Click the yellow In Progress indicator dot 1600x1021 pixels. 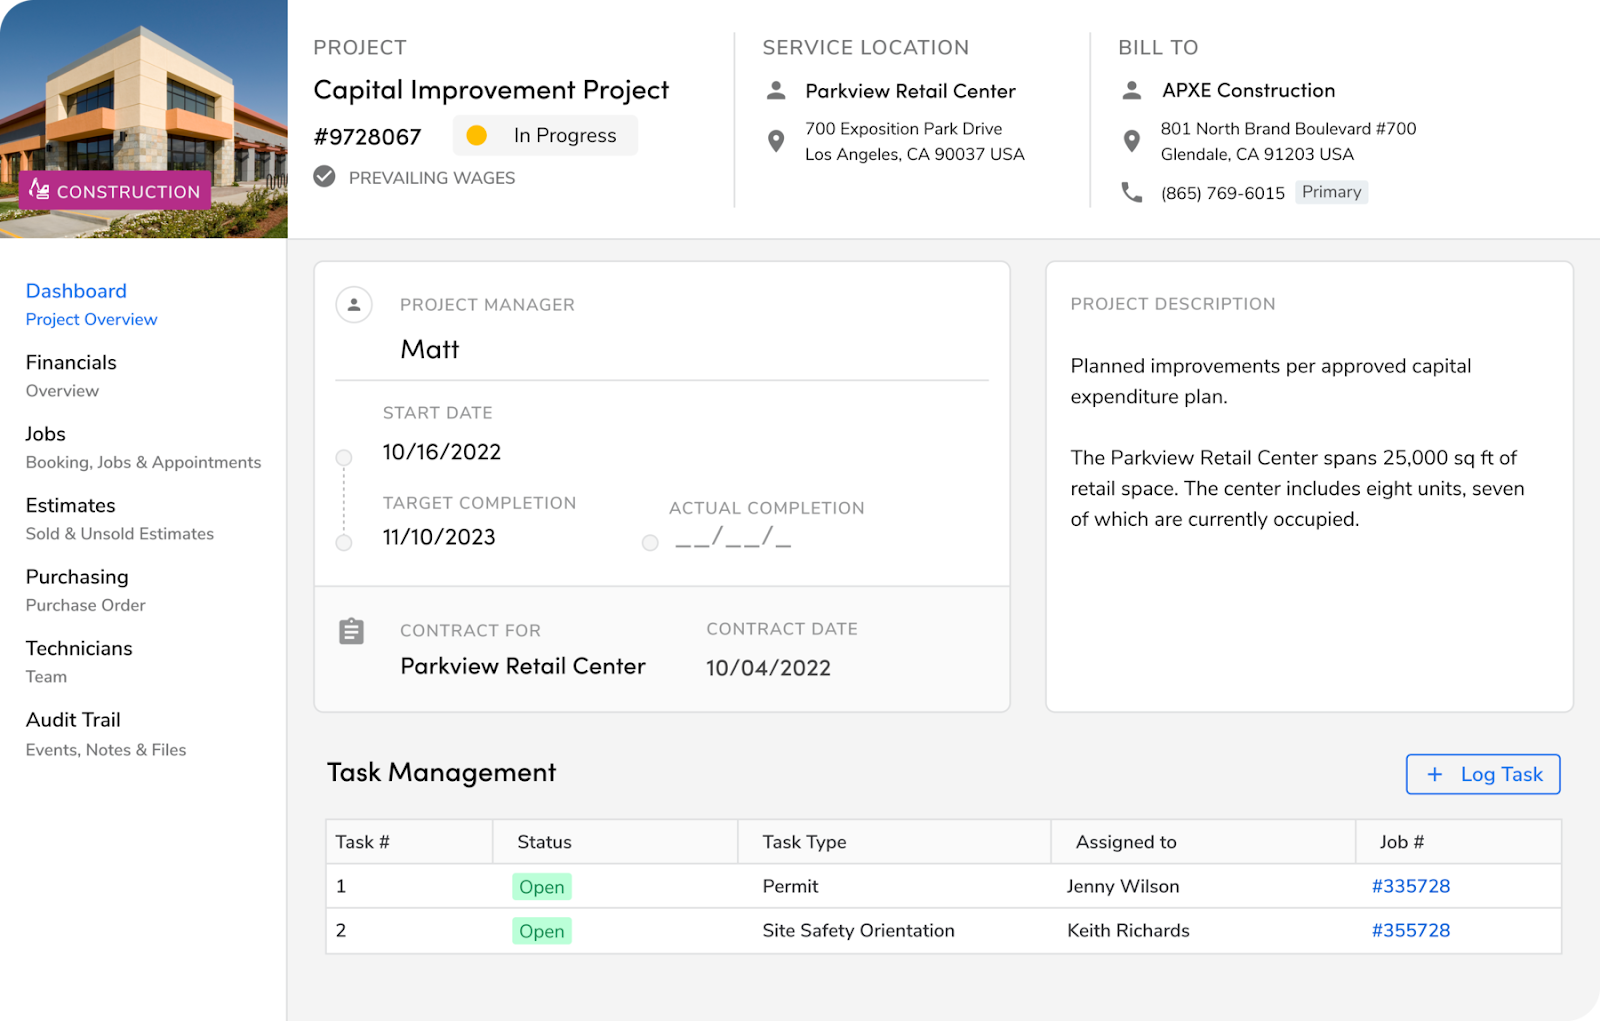pyautogui.click(x=478, y=135)
